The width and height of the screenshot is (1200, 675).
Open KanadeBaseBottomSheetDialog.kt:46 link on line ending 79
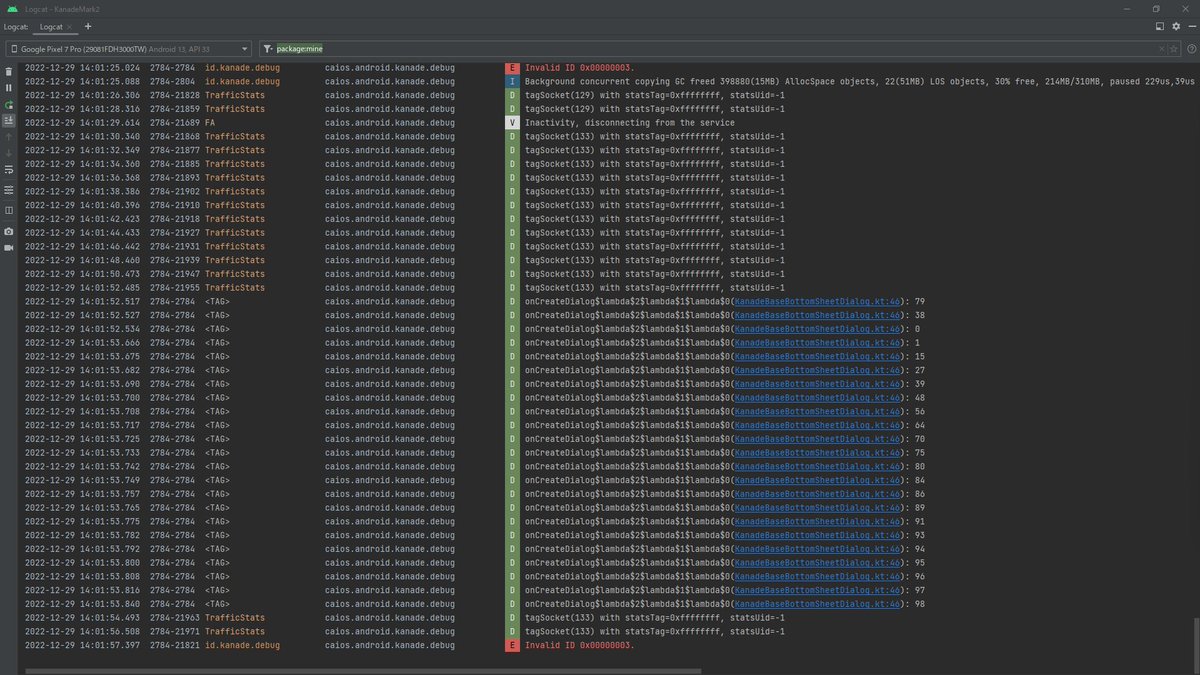[818, 301]
